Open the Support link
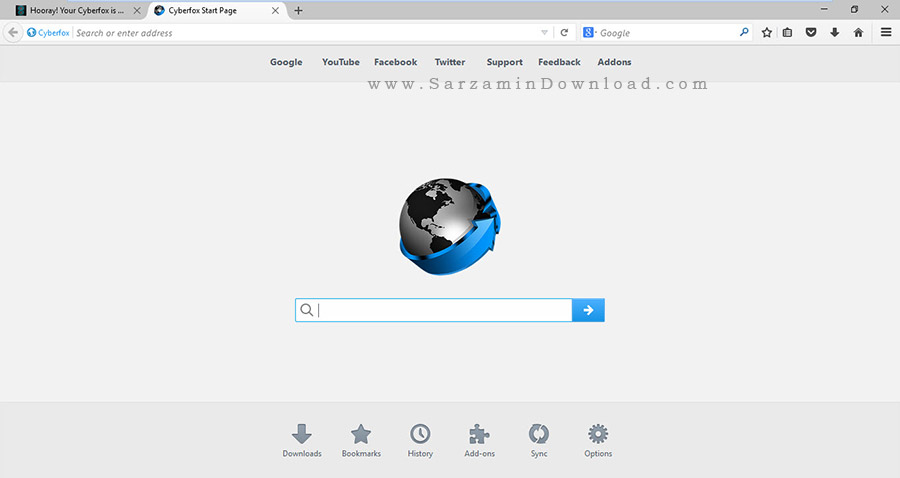 (x=505, y=62)
